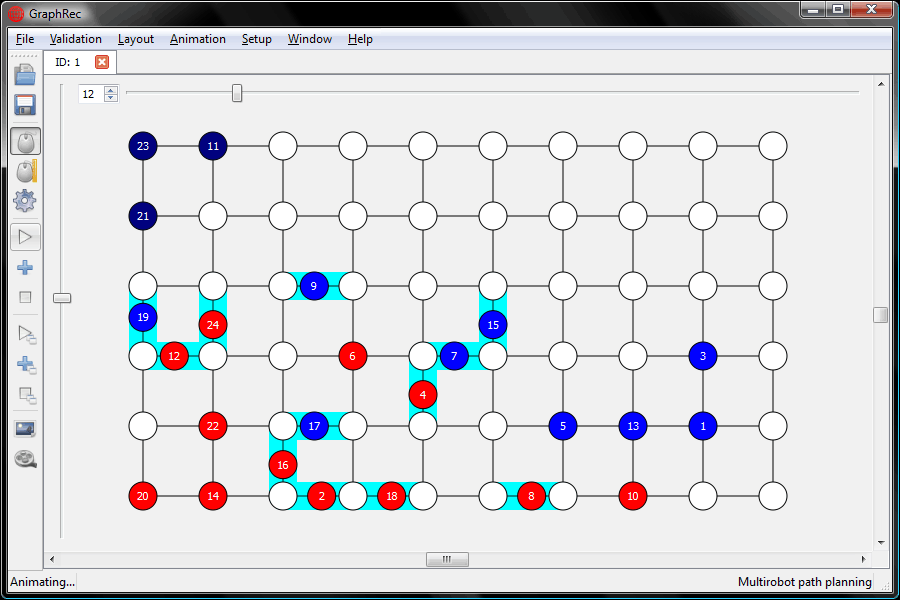This screenshot has width=900, height=600.
Task: Increase the step value with up arrow
Action: click(x=111, y=90)
